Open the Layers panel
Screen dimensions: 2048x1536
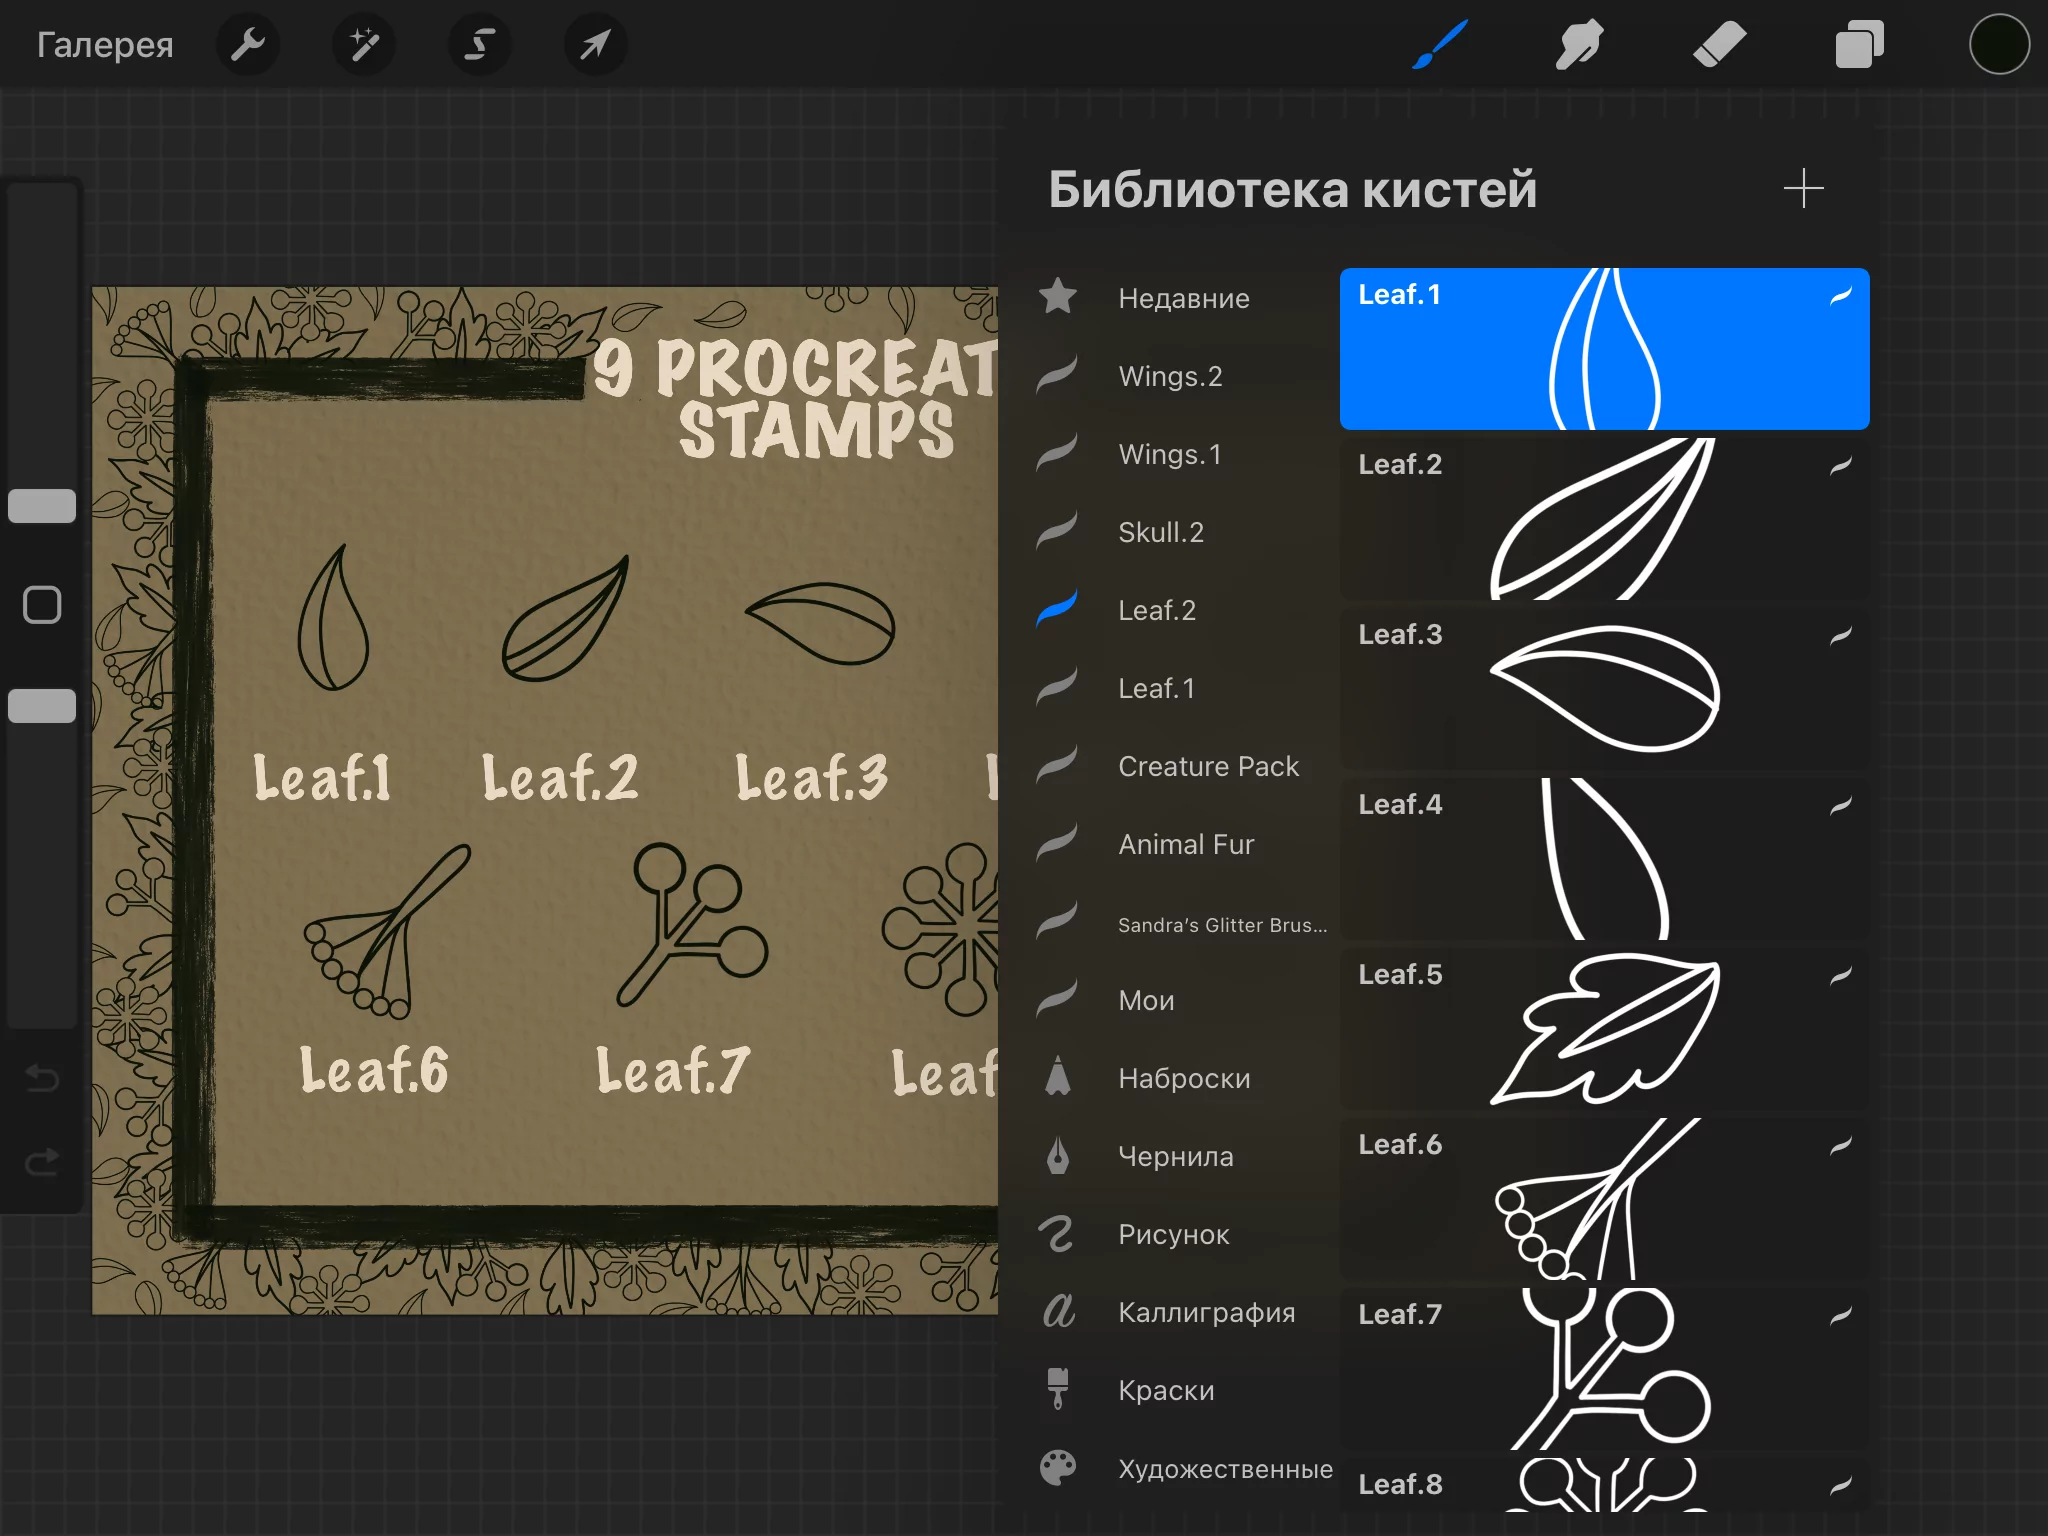coord(1860,45)
